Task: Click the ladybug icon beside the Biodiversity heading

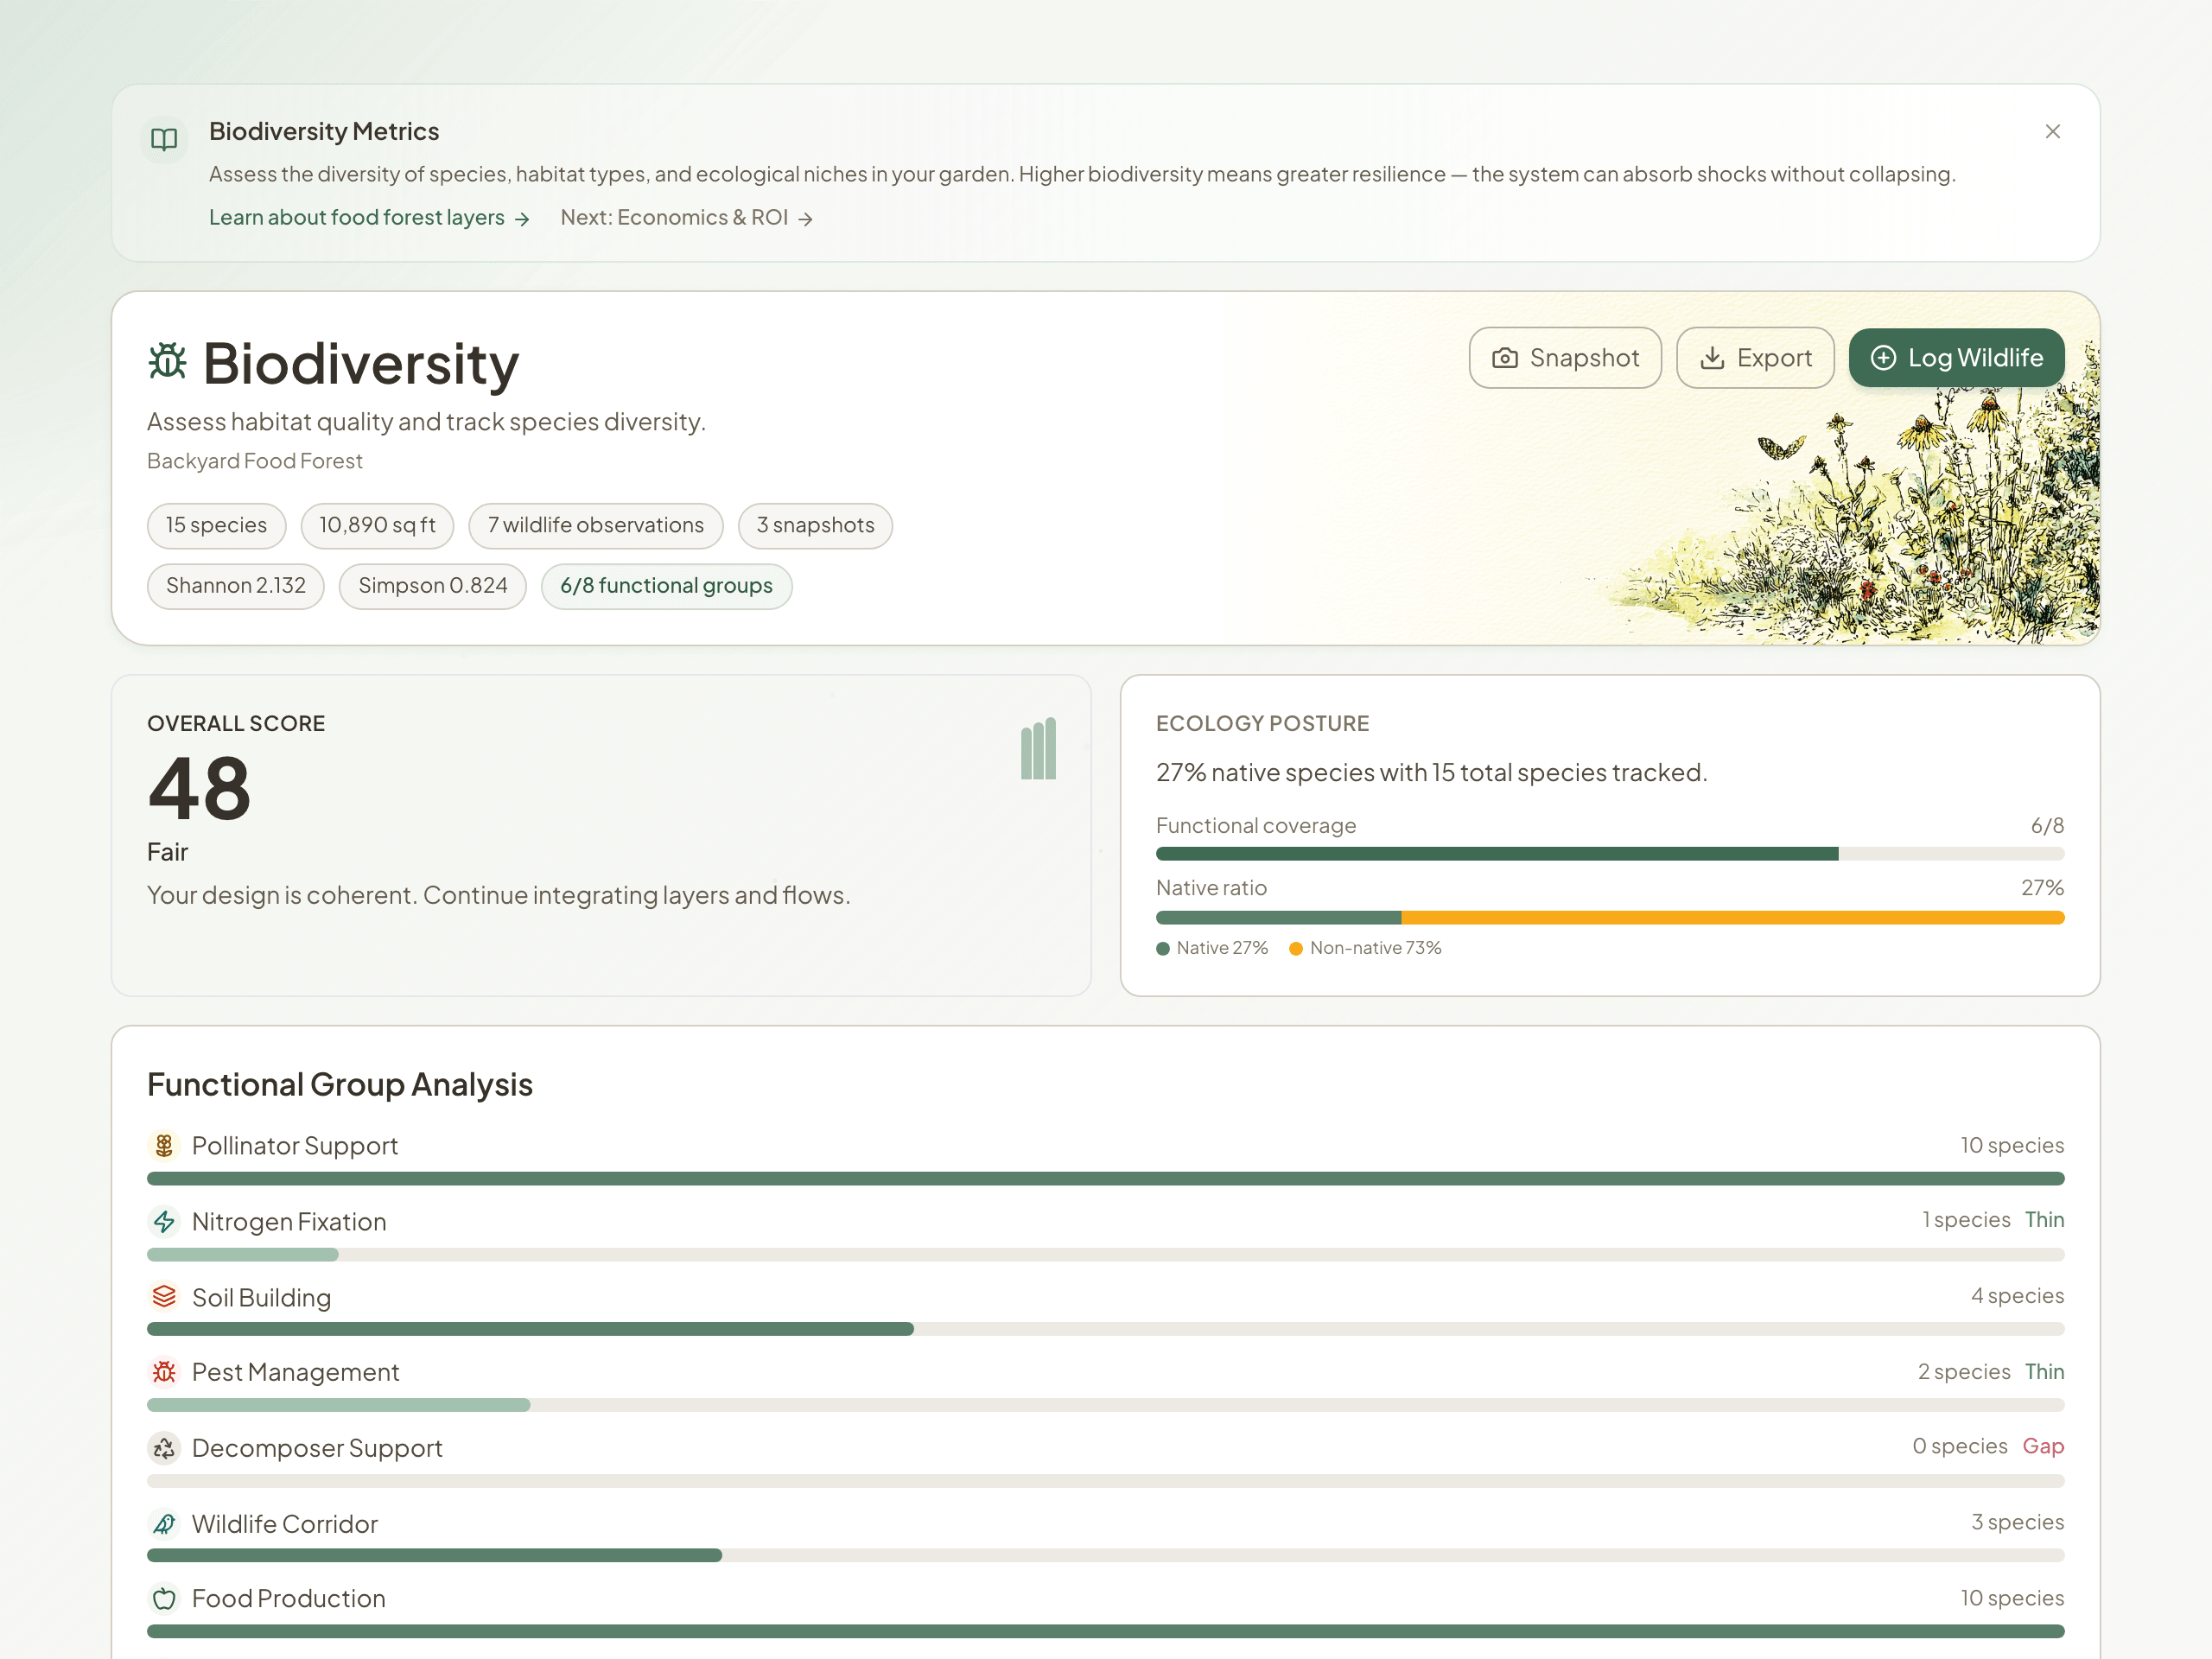Action: point(167,363)
